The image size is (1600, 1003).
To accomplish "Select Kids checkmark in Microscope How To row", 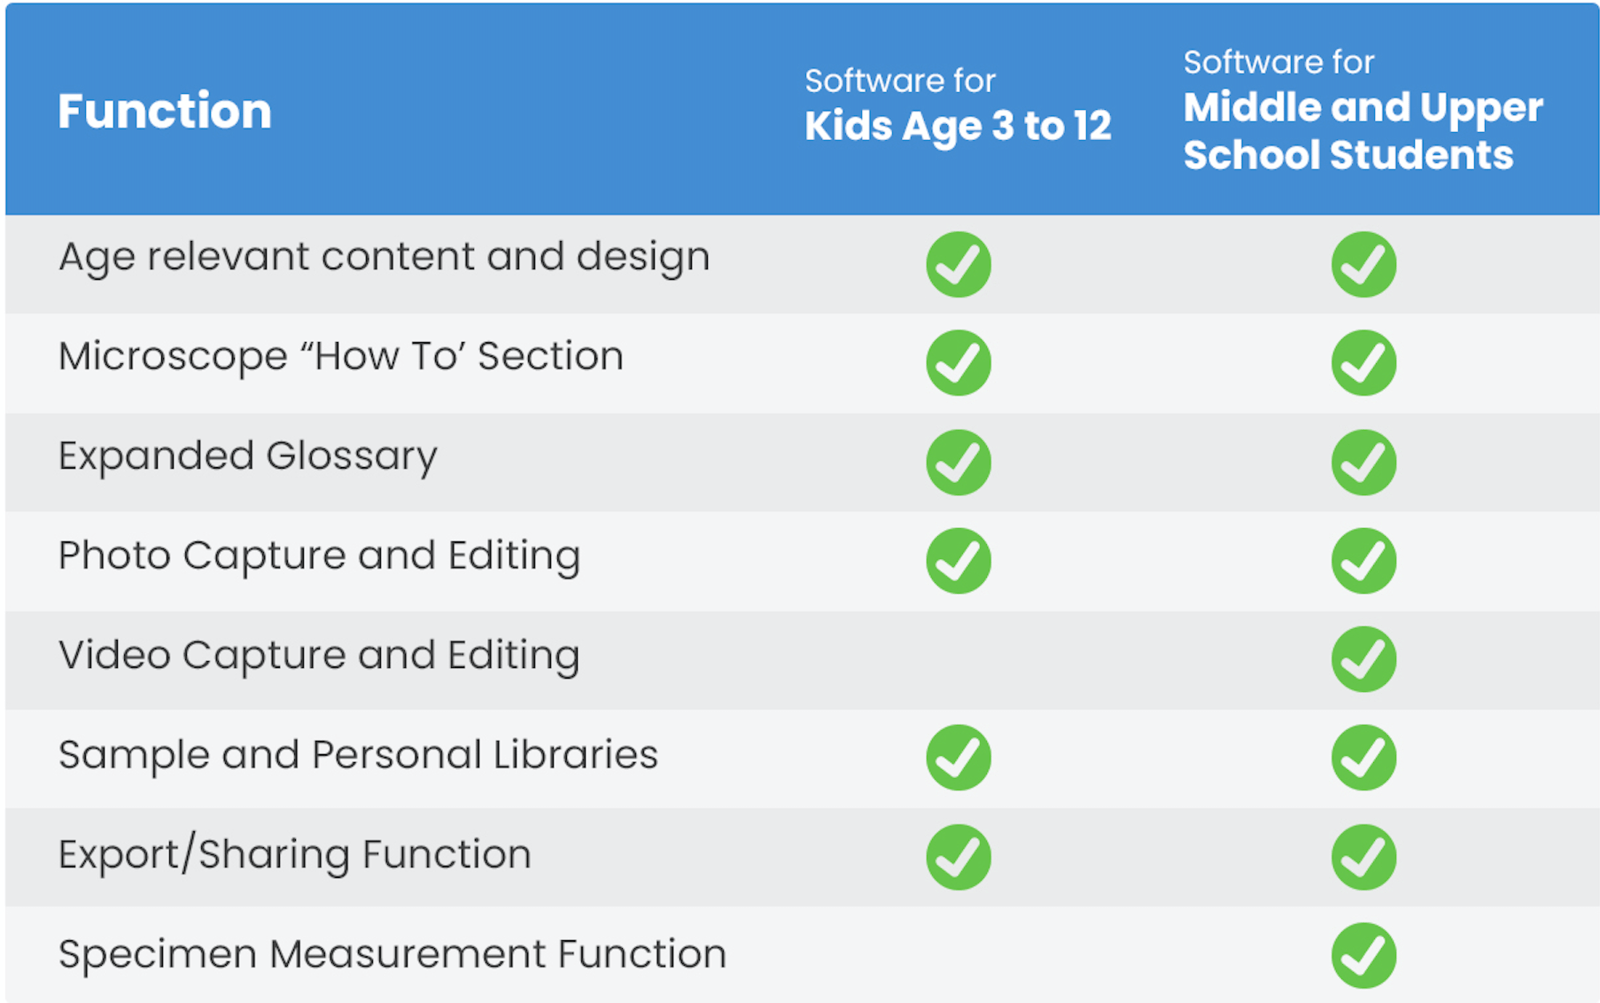I will tap(958, 363).
